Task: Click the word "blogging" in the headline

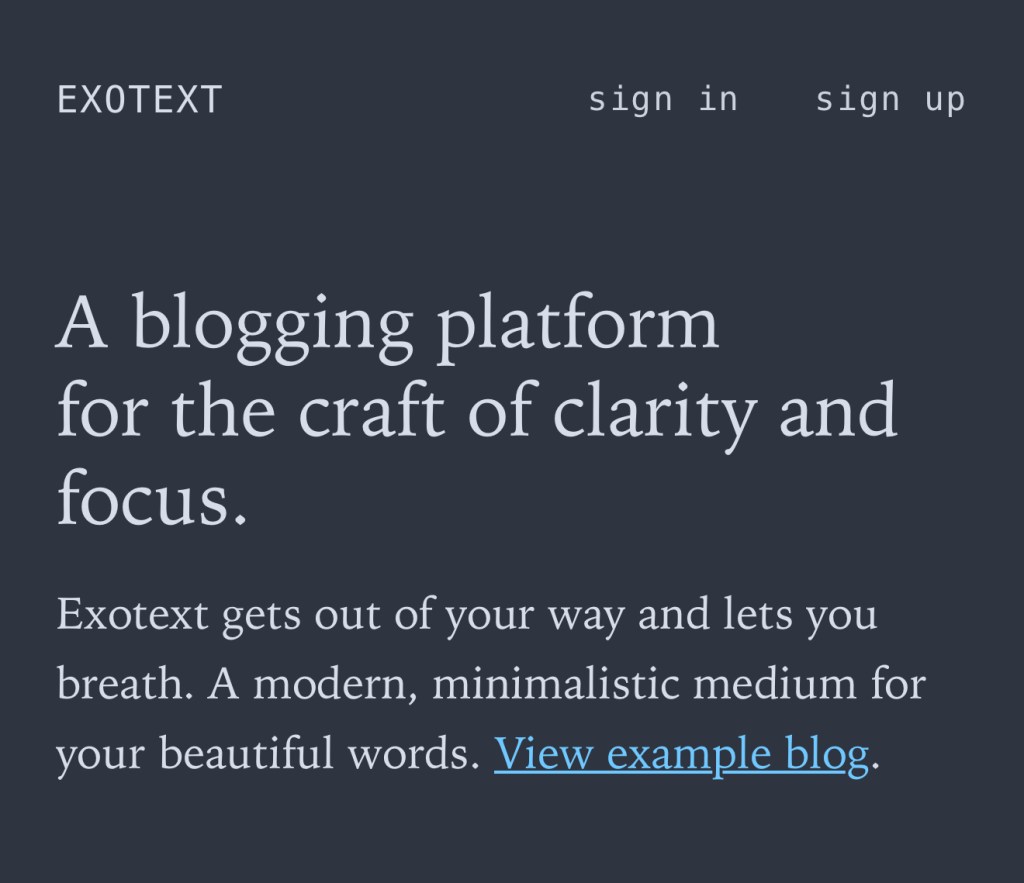Action: pyautogui.click(x=272, y=325)
